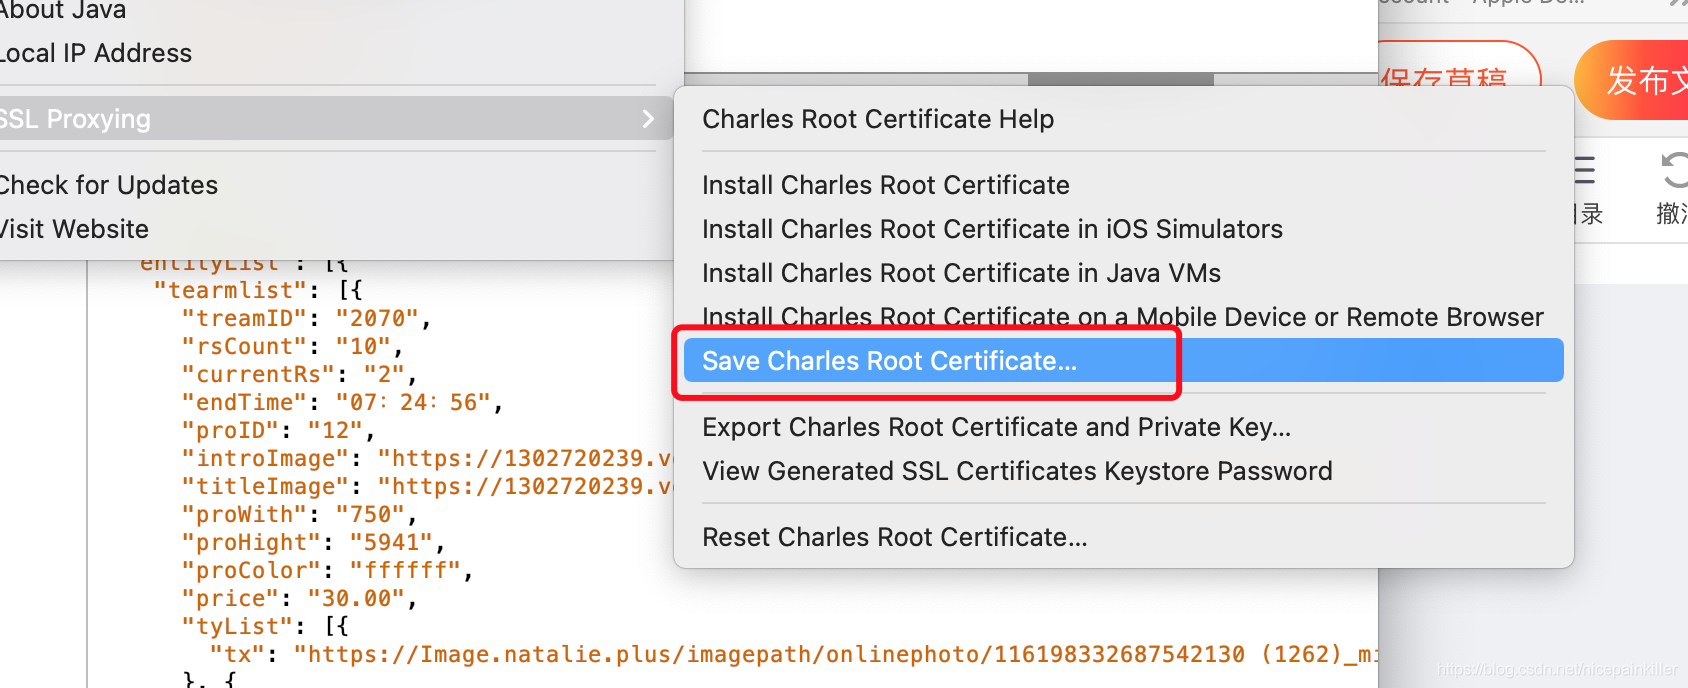This screenshot has height=688, width=1688.
Task: Open View Generated SSL Certificates Keystore Password
Action: (1017, 471)
